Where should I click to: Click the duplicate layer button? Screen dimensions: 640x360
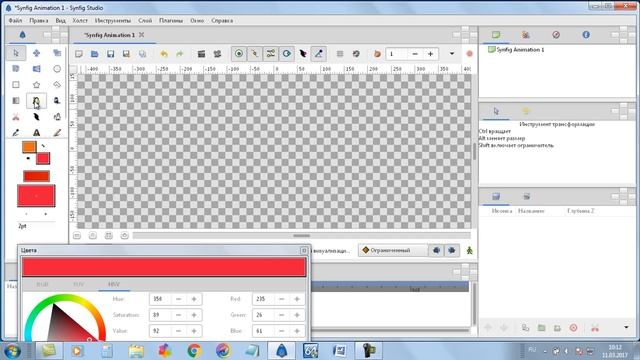(525, 328)
